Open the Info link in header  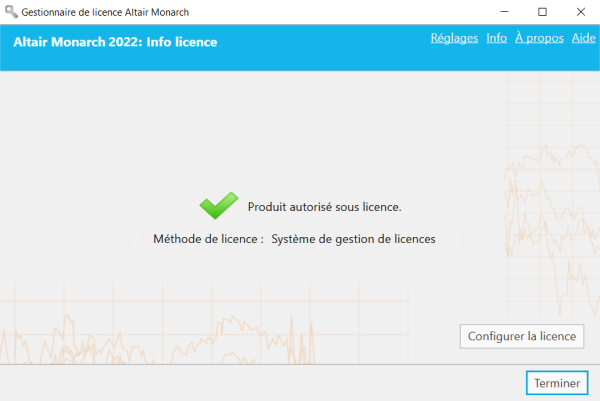tap(496, 38)
